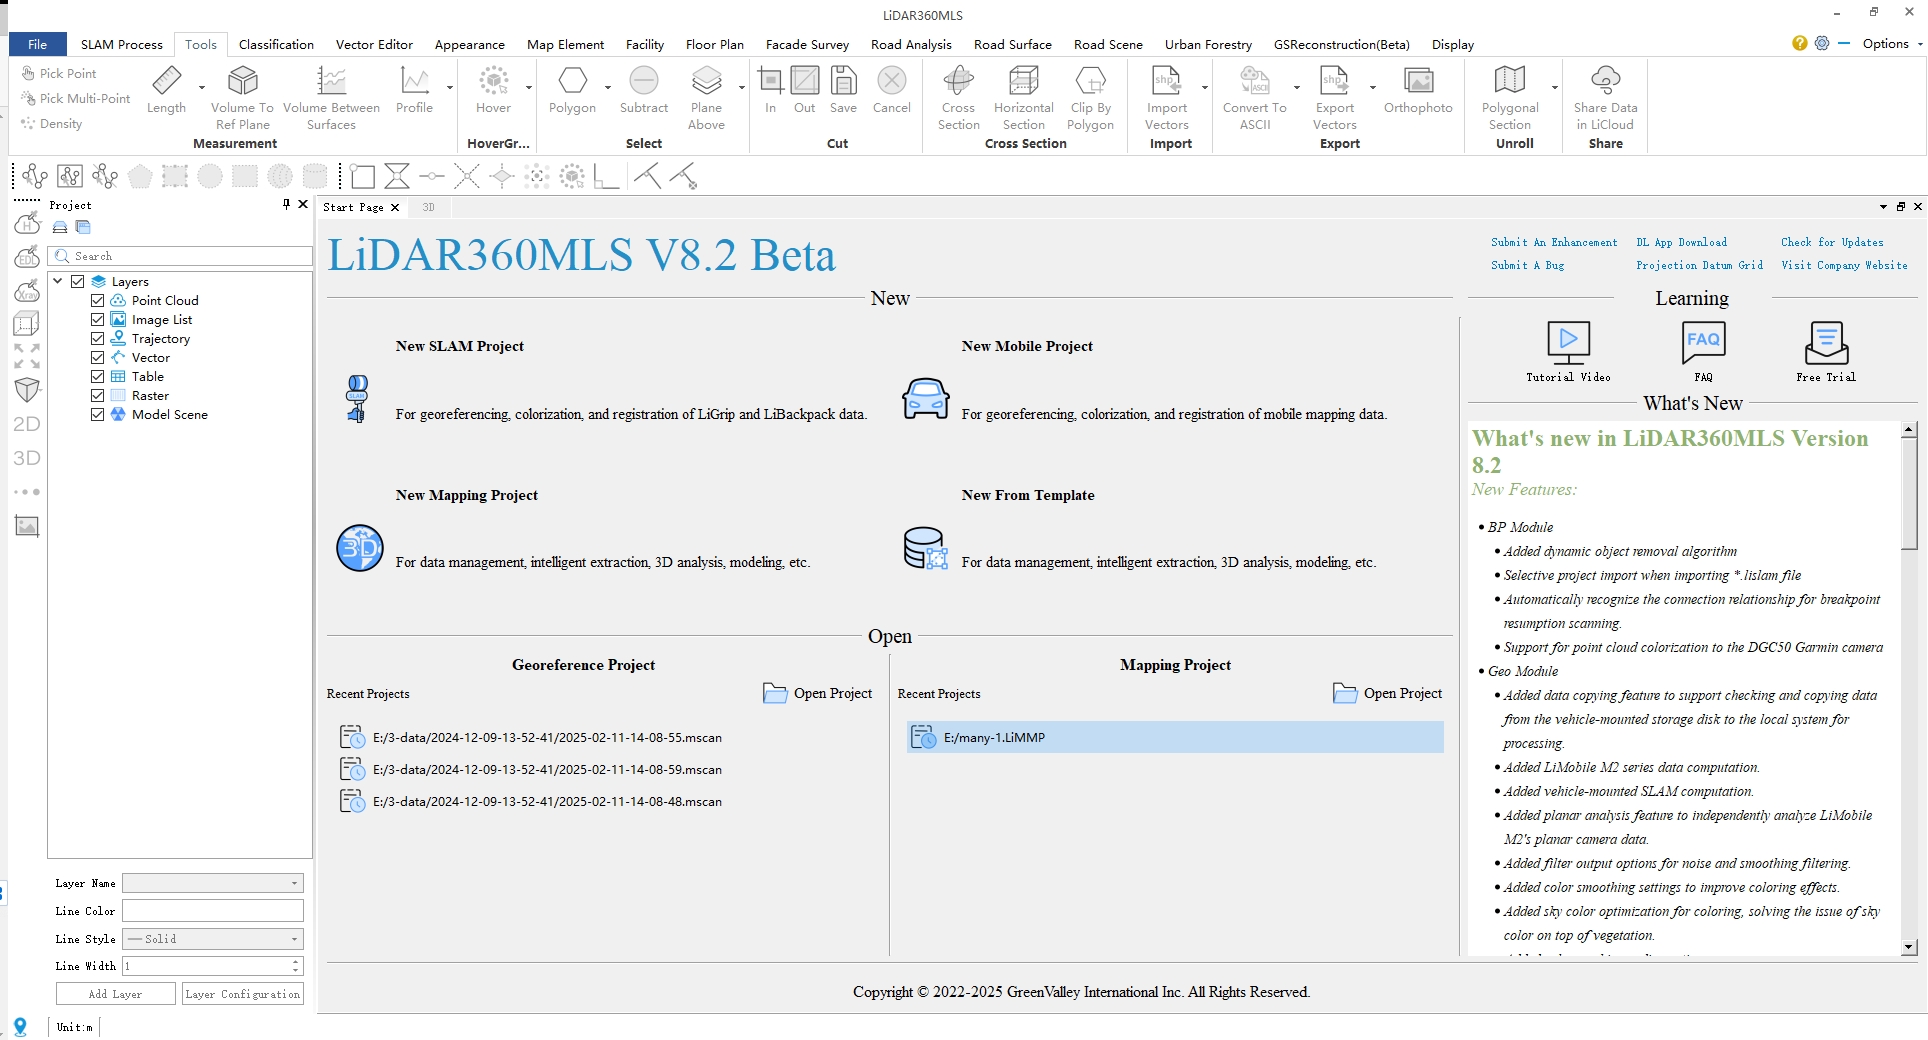Open the File menu
The width and height of the screenshot is (1928, 1040).
click(x=38, y=44)
